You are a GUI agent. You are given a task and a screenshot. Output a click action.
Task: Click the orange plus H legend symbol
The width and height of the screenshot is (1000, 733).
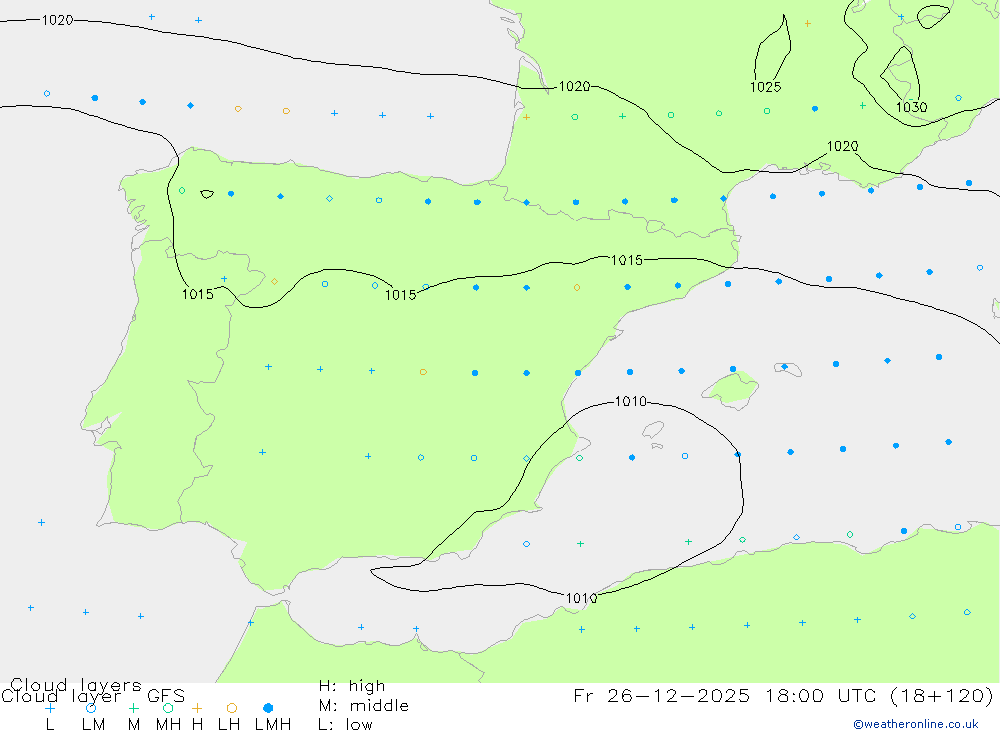pos(197,708)
